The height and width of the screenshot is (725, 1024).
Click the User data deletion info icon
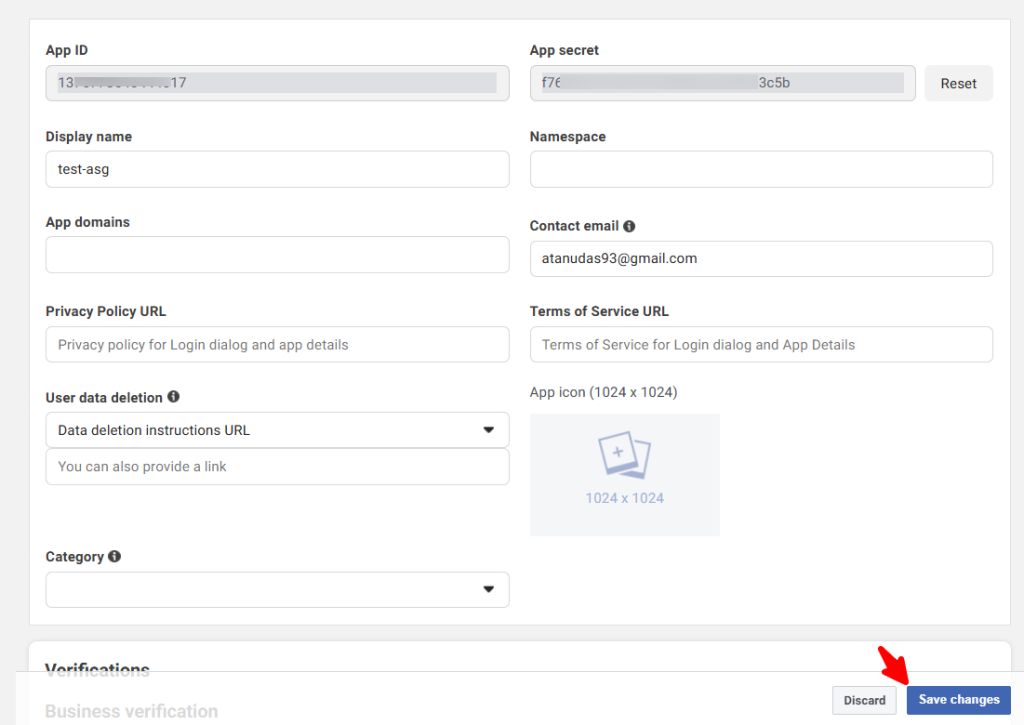173,397
